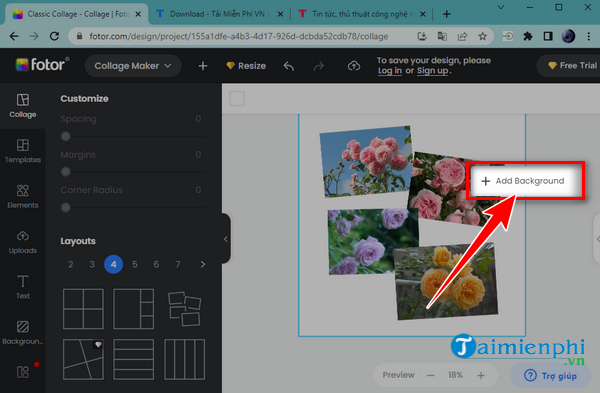Select layout count 6

[x=156, y=264]
